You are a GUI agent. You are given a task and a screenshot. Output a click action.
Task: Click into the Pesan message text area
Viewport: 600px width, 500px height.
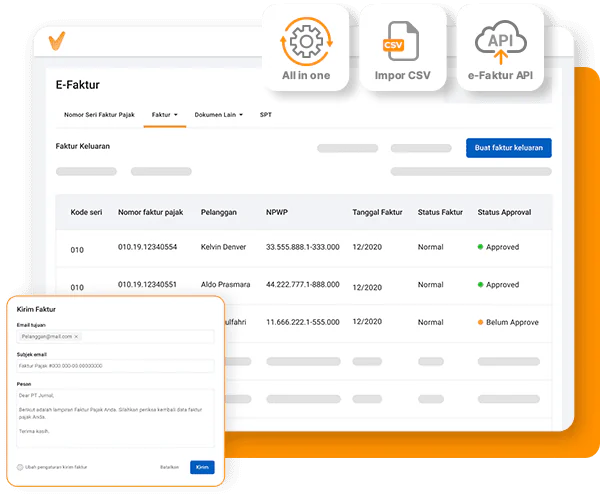[115, 418]
